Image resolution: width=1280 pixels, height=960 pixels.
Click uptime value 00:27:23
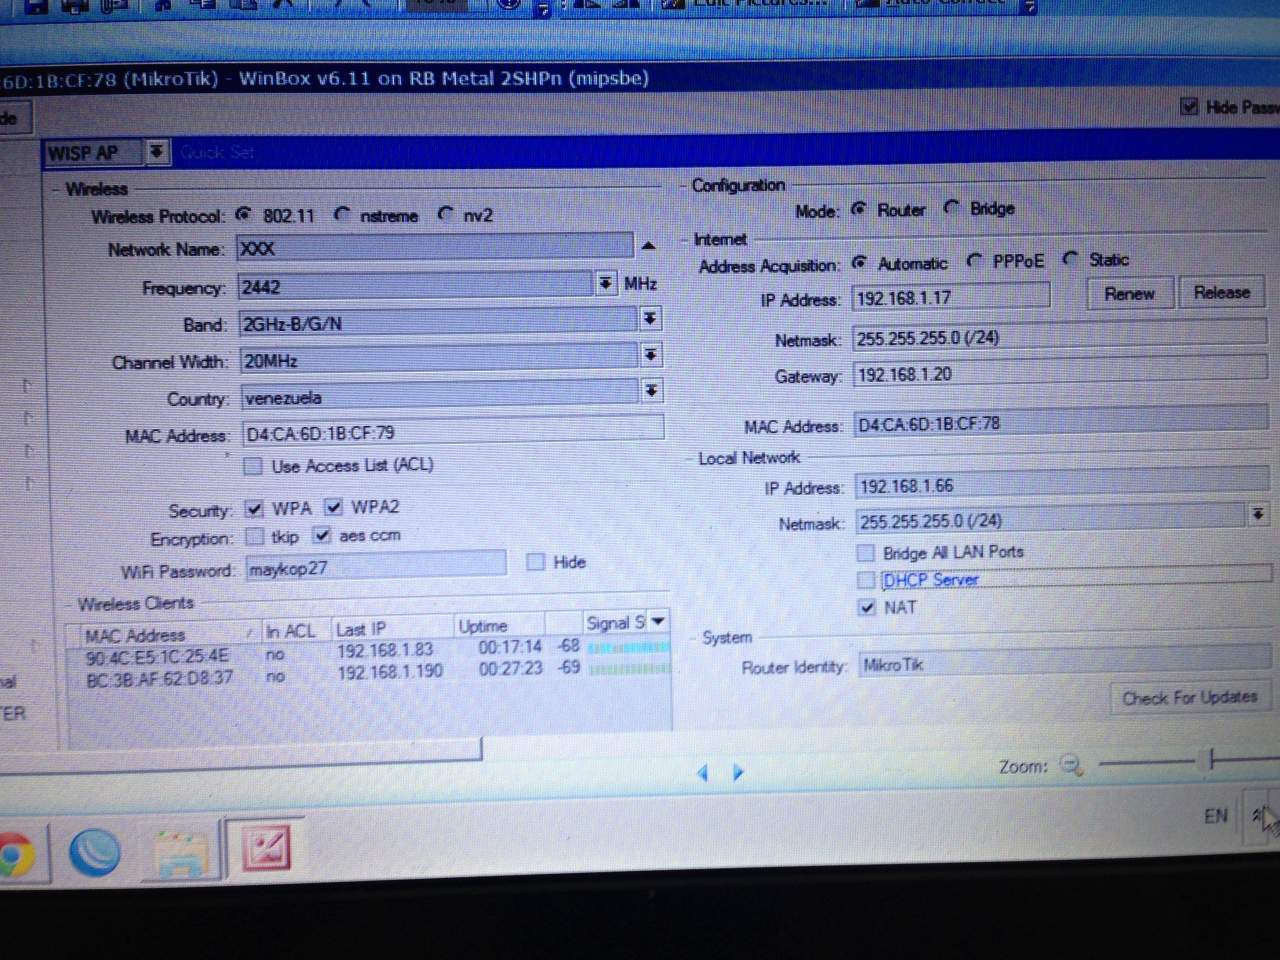click(x=510, y=668)
